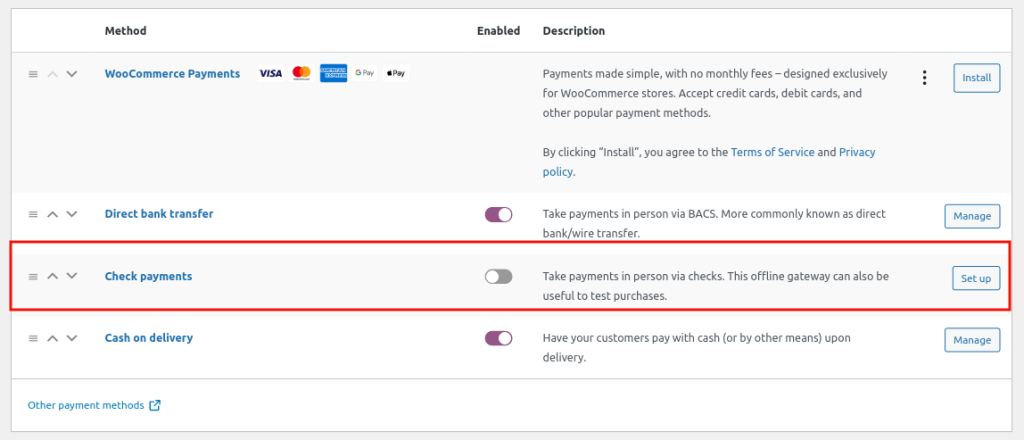Screen dimensions: 1024x440
Task: Move Check payments down with arrow
Action: pos(71,276)
